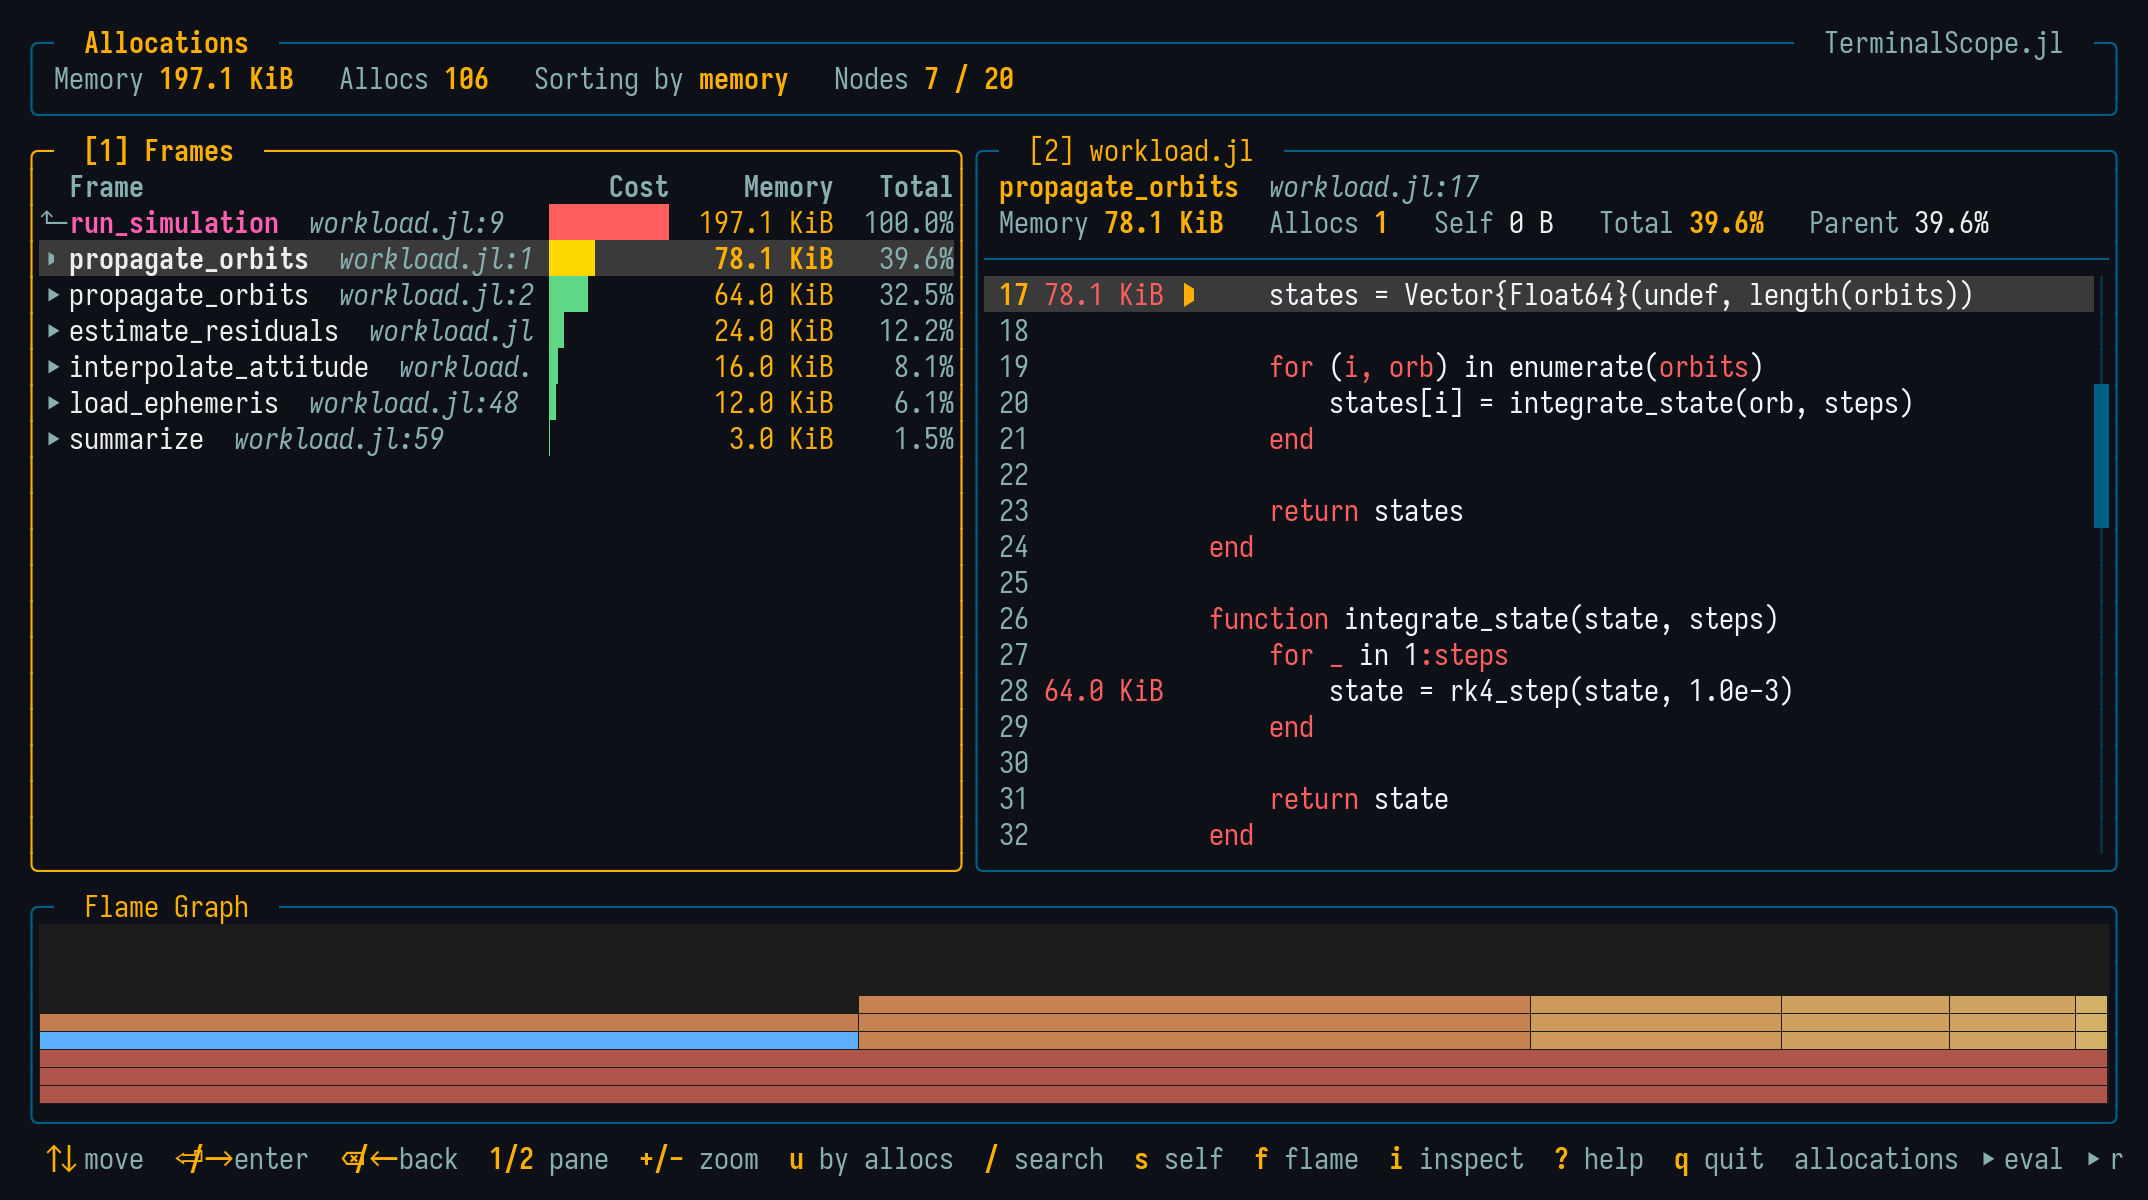
Task: Click the summarize 1.5% total value
Action: pos(924,439)
